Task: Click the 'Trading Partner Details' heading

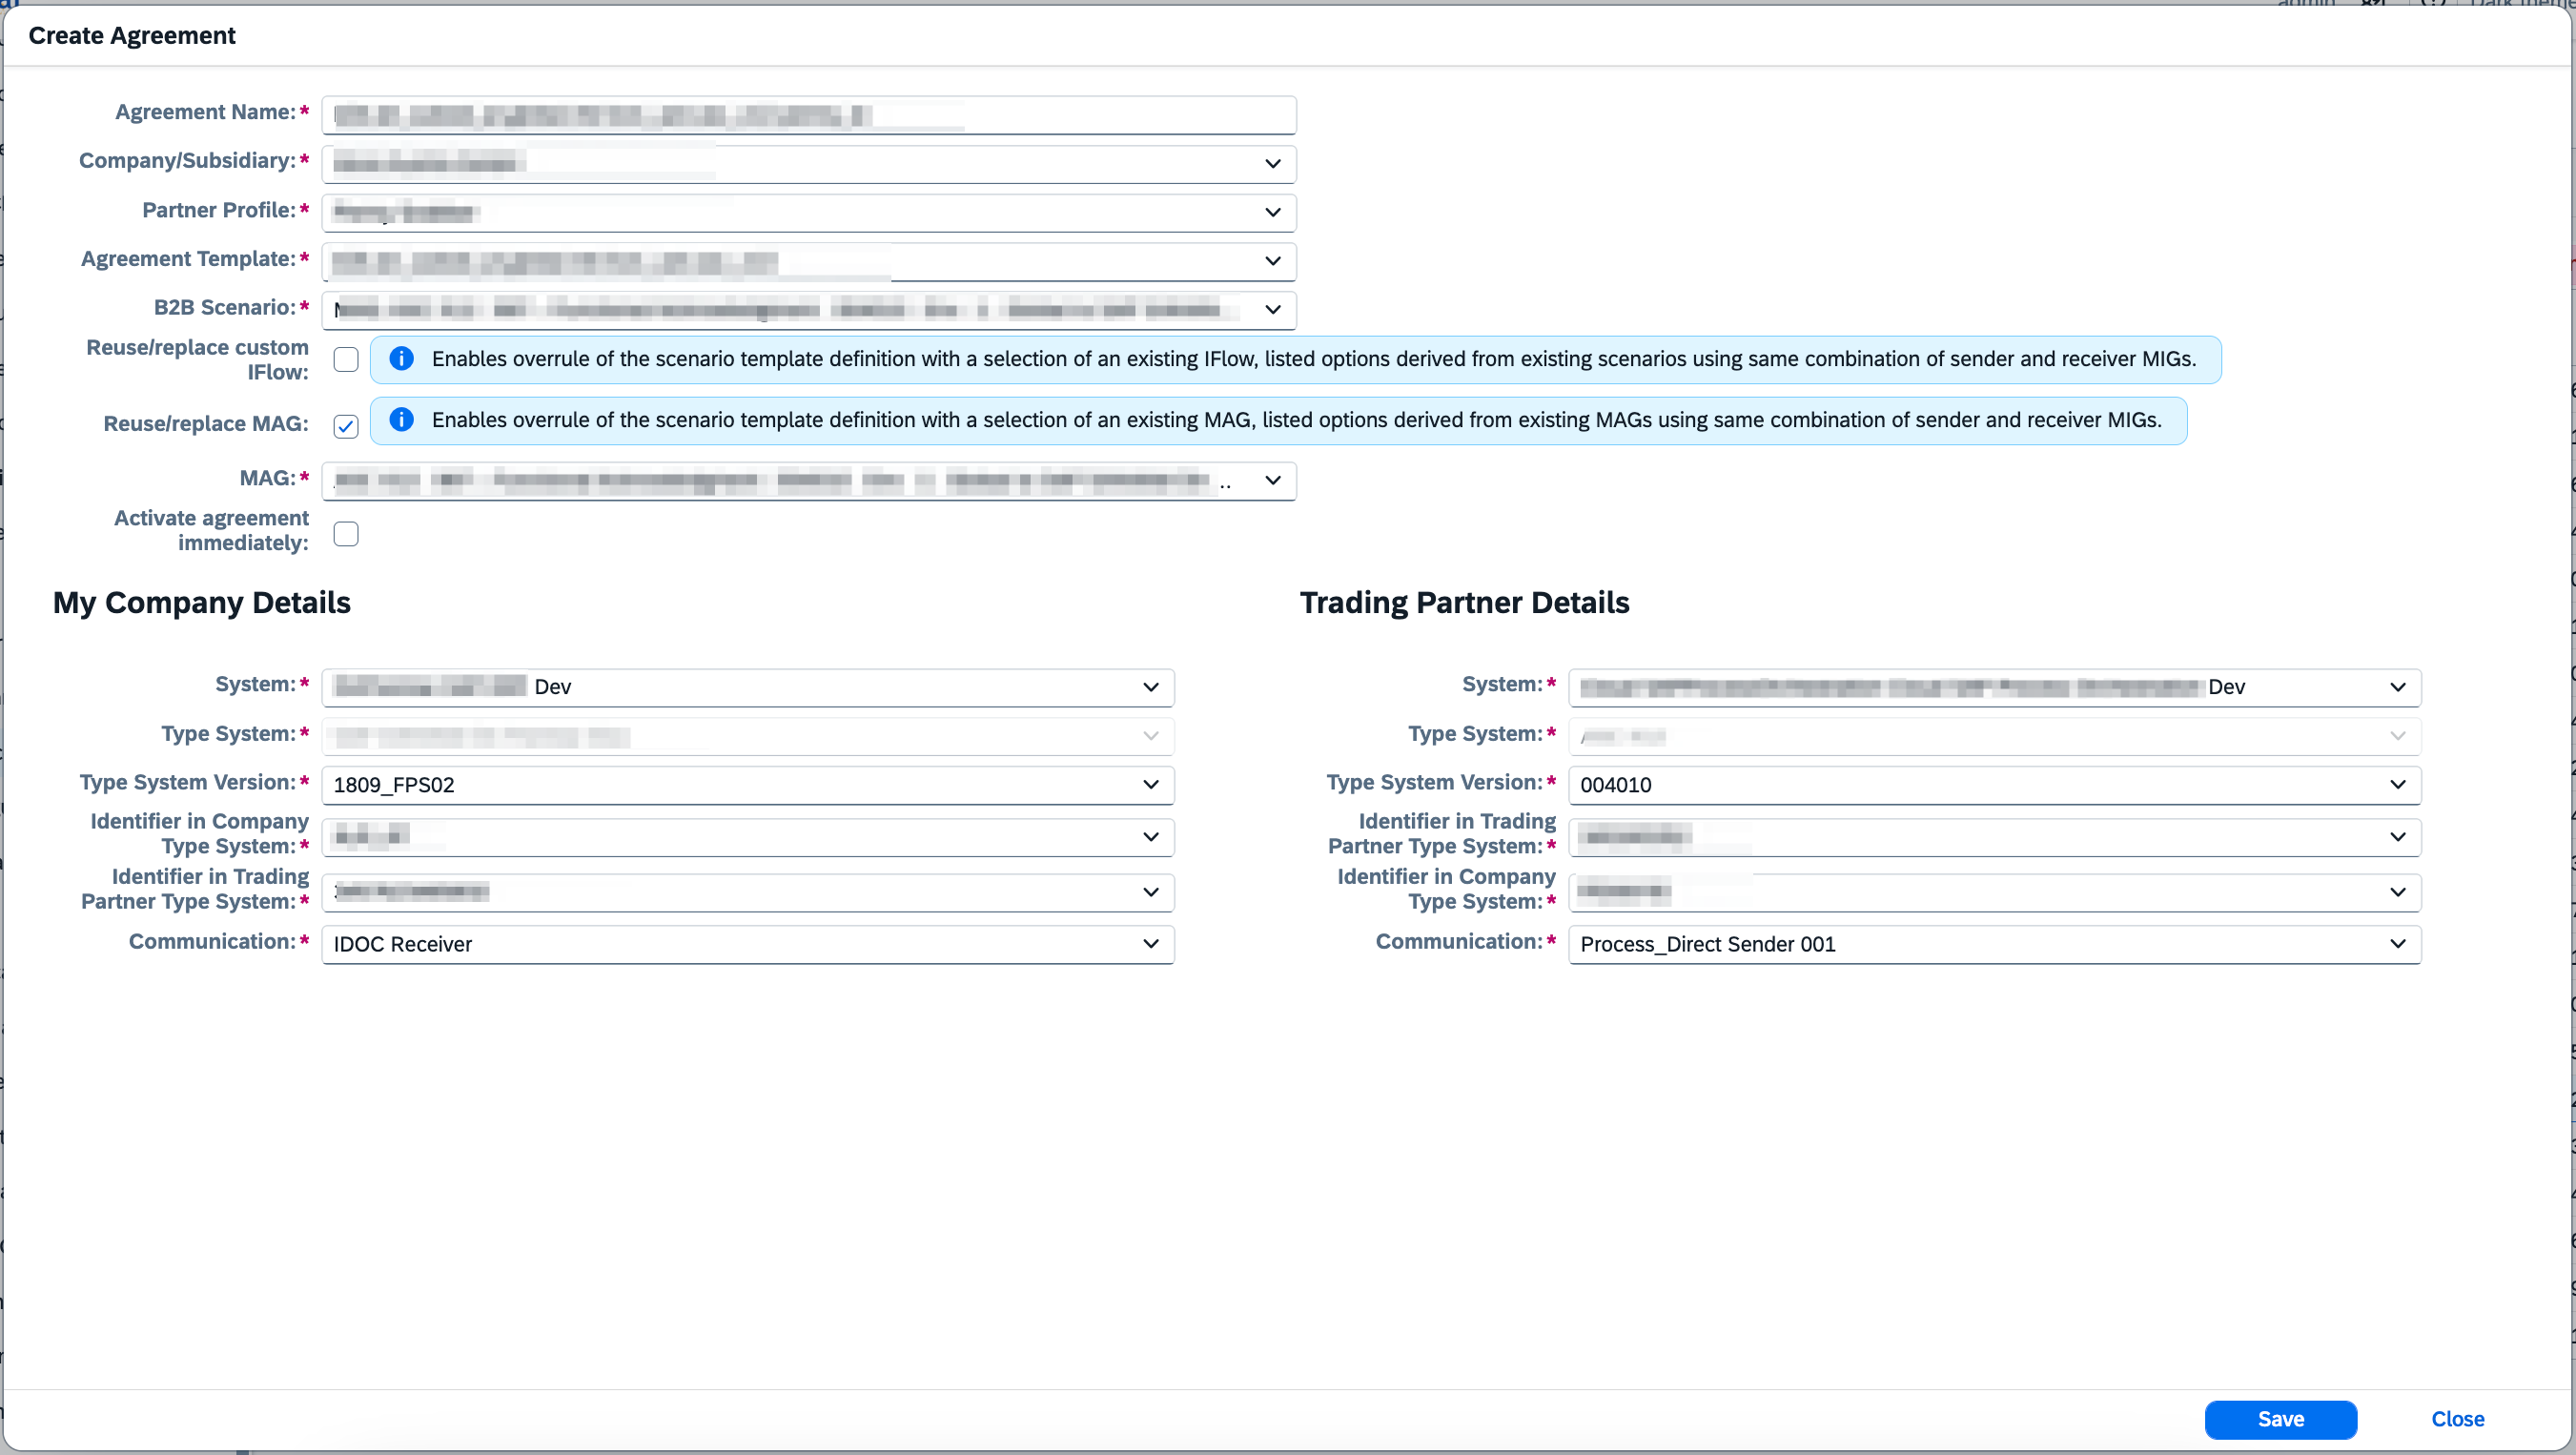Action: 1464,603
